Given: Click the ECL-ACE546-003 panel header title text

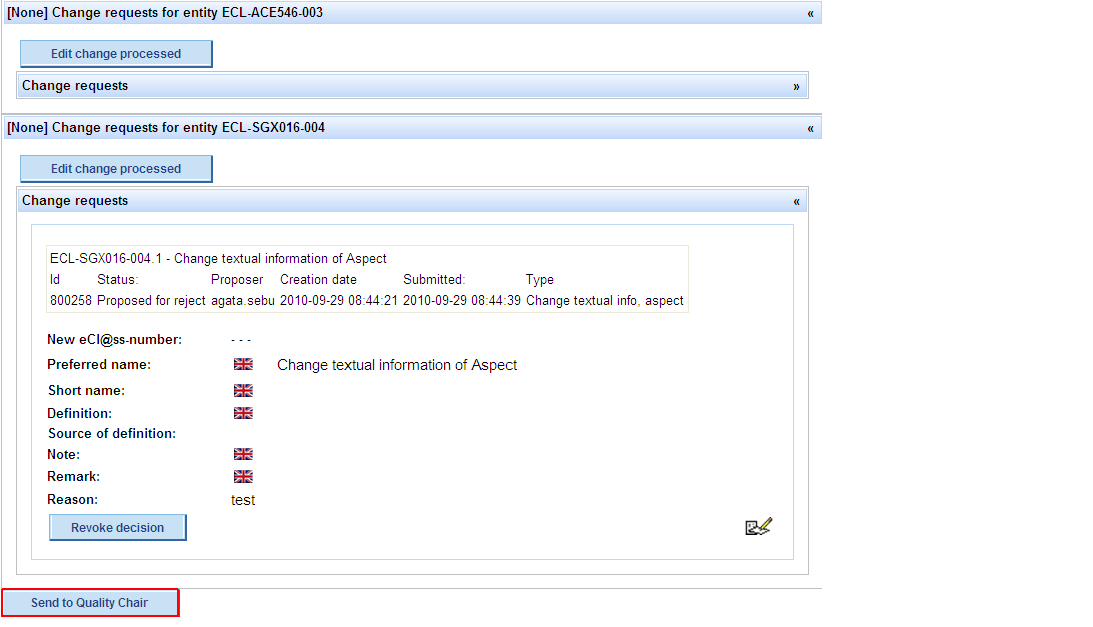Looking at the screenshot, I should 165,13.
